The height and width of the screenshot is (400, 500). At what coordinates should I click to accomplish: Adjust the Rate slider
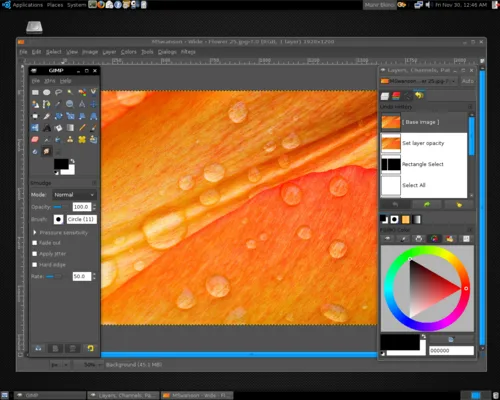54,277
